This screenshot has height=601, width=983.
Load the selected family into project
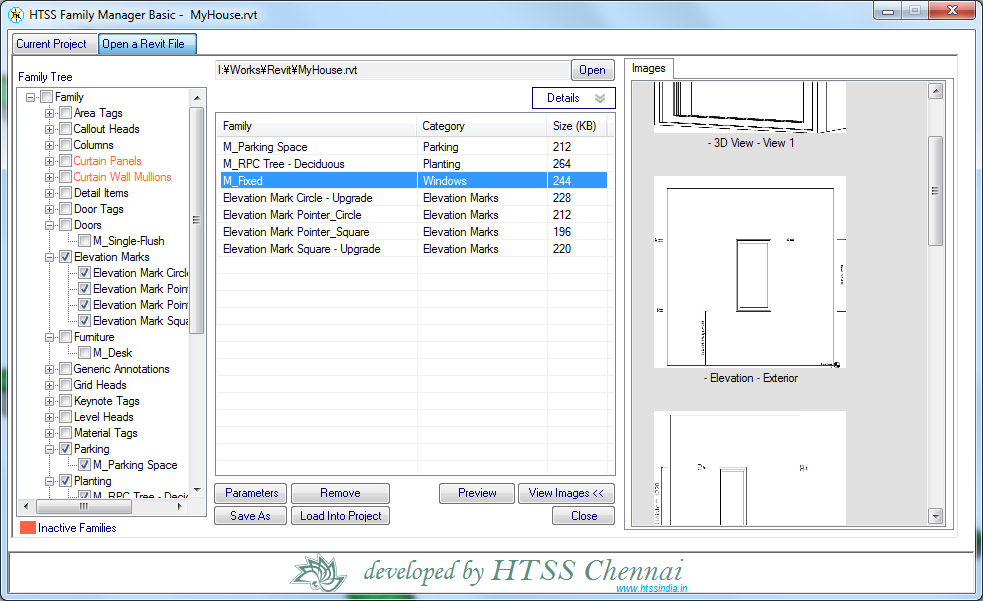tap(340, 515)
